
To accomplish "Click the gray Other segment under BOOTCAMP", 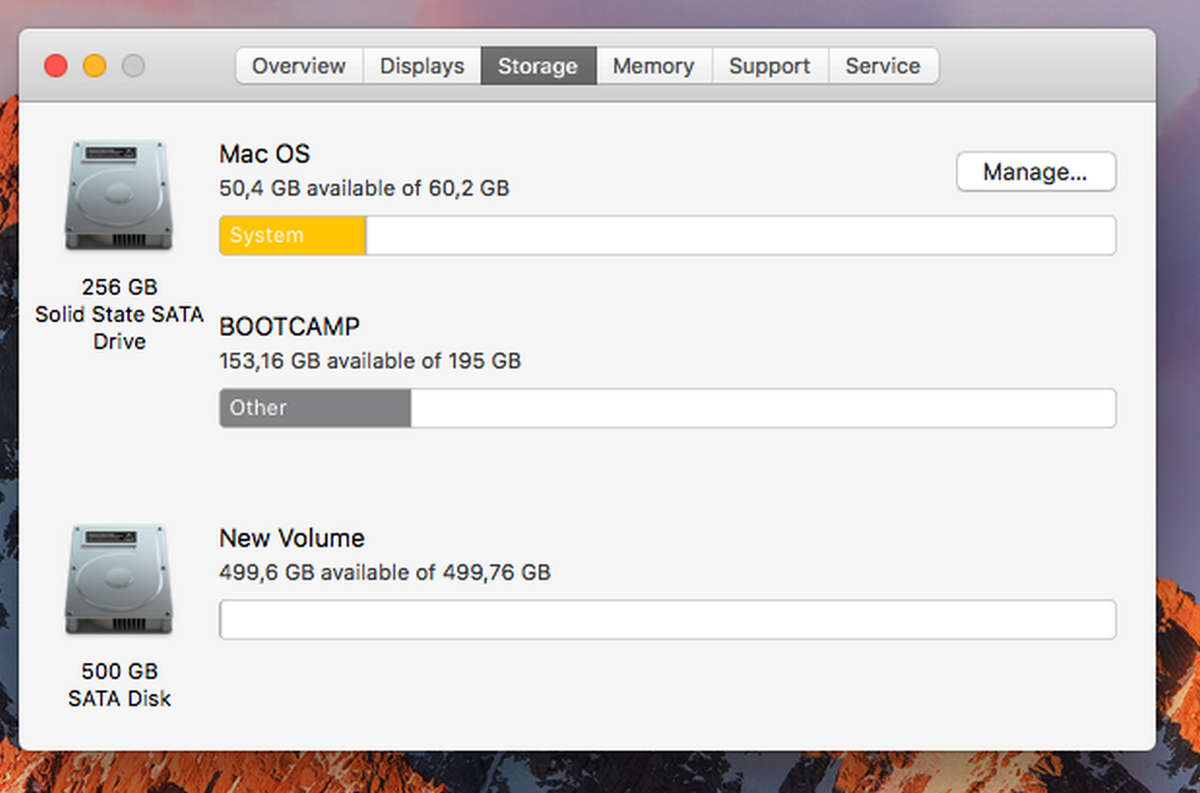I will coord(313,408).
